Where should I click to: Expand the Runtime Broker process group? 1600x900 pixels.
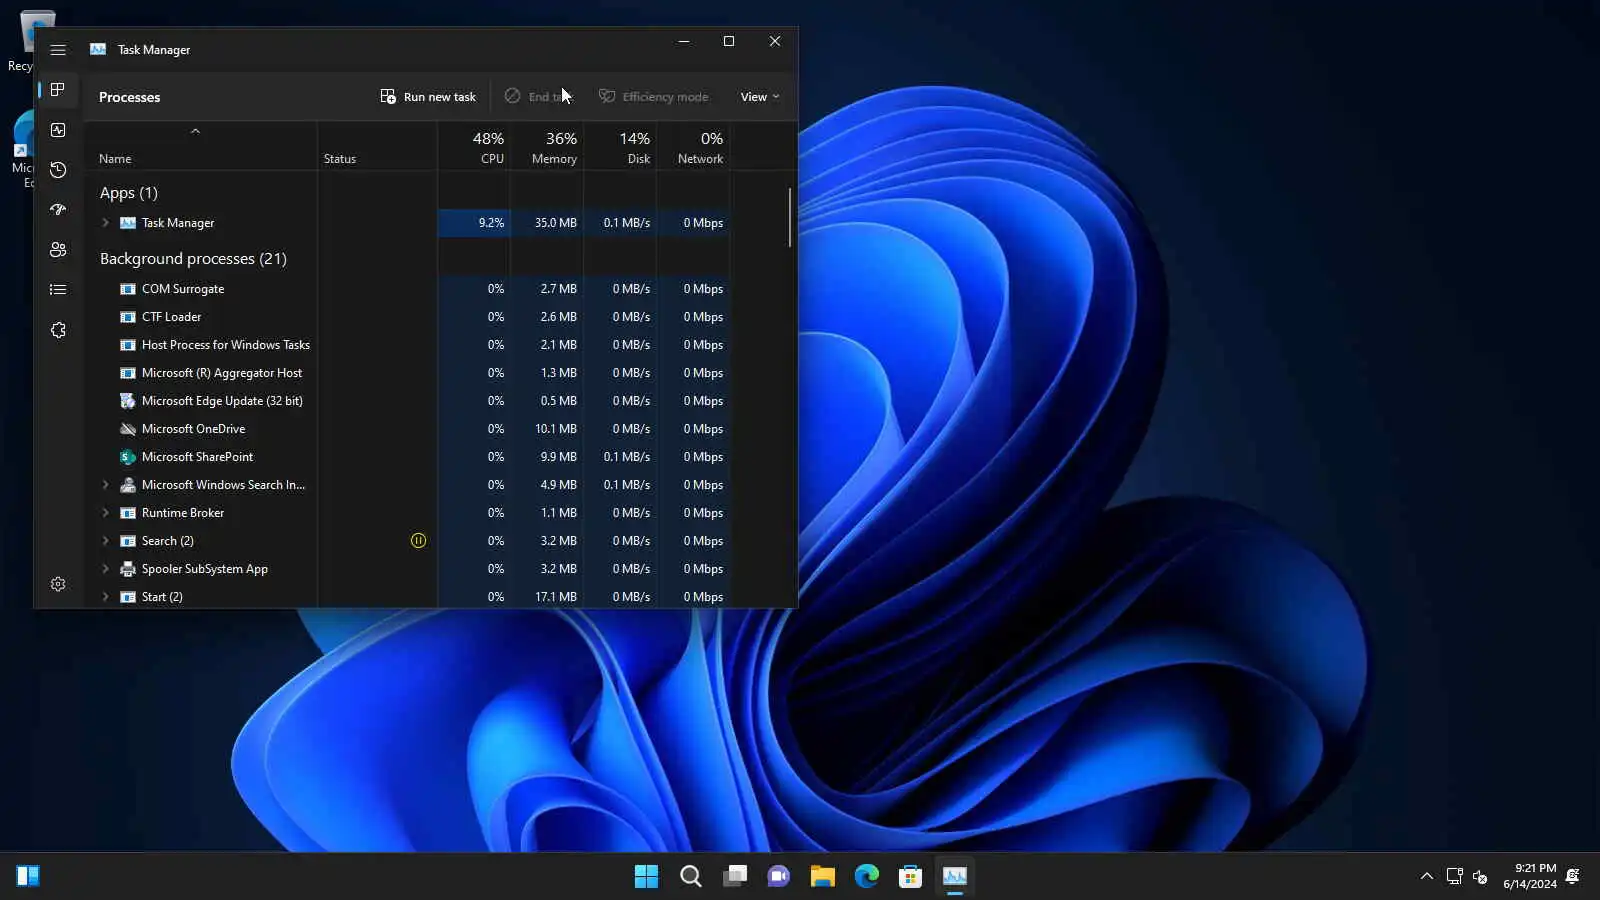tap(105, 513)
